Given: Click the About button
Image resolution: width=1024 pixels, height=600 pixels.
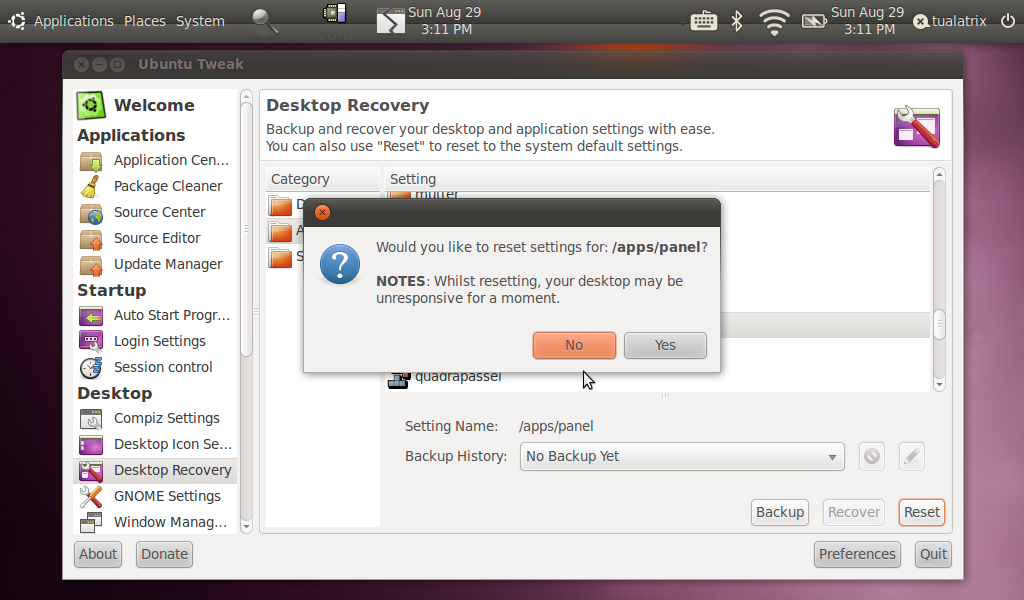Looking at the screenshot, I should pyautogui.click(x=98, y=554).
